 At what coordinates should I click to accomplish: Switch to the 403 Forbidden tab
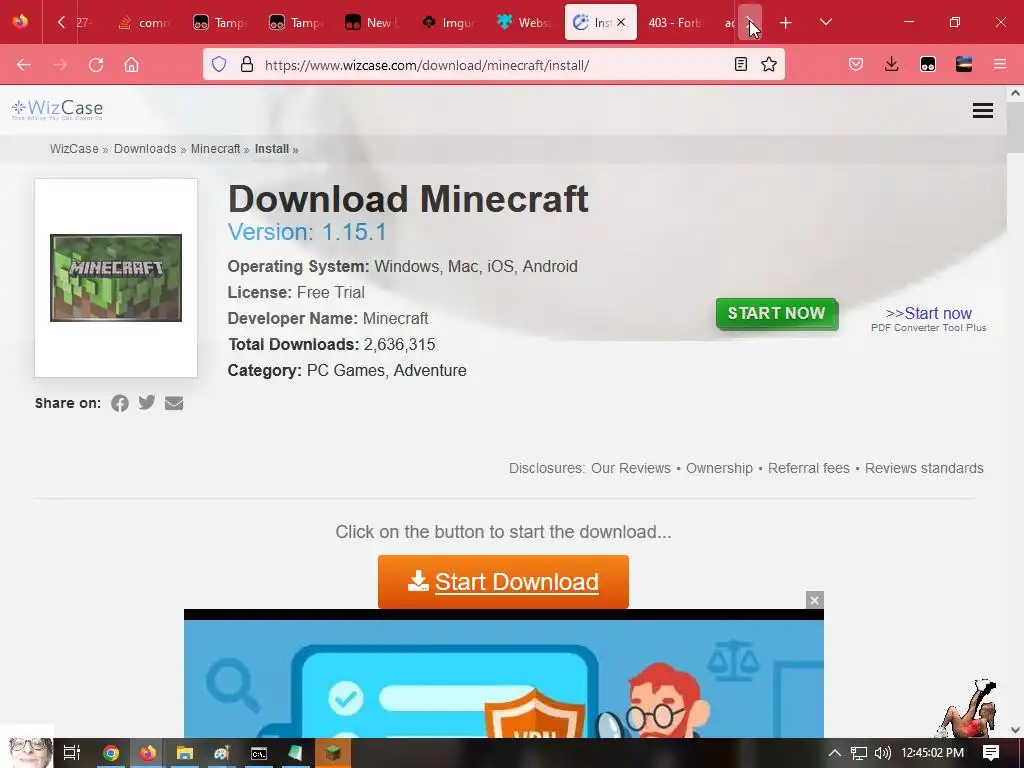[675, 23]
